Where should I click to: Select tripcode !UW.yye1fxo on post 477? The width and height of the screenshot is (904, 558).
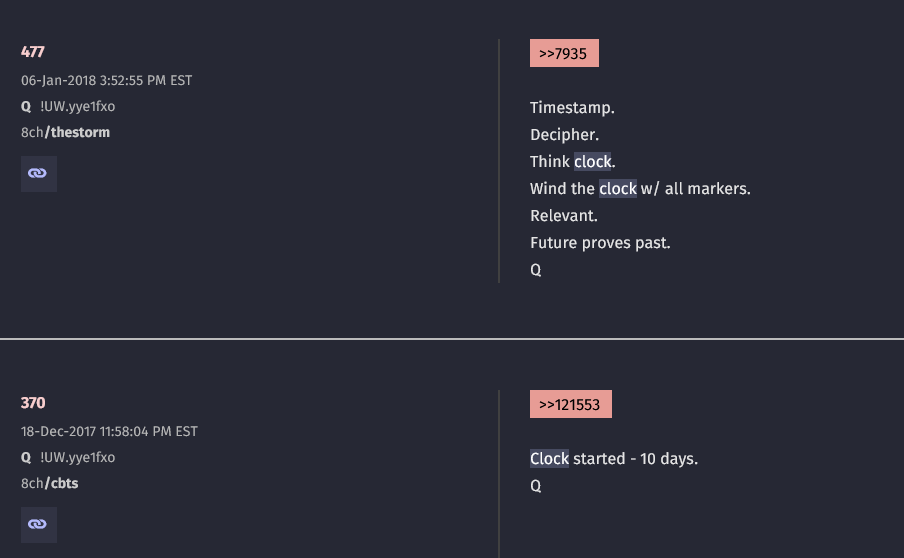pyautogui.click(x=78, y=107)
